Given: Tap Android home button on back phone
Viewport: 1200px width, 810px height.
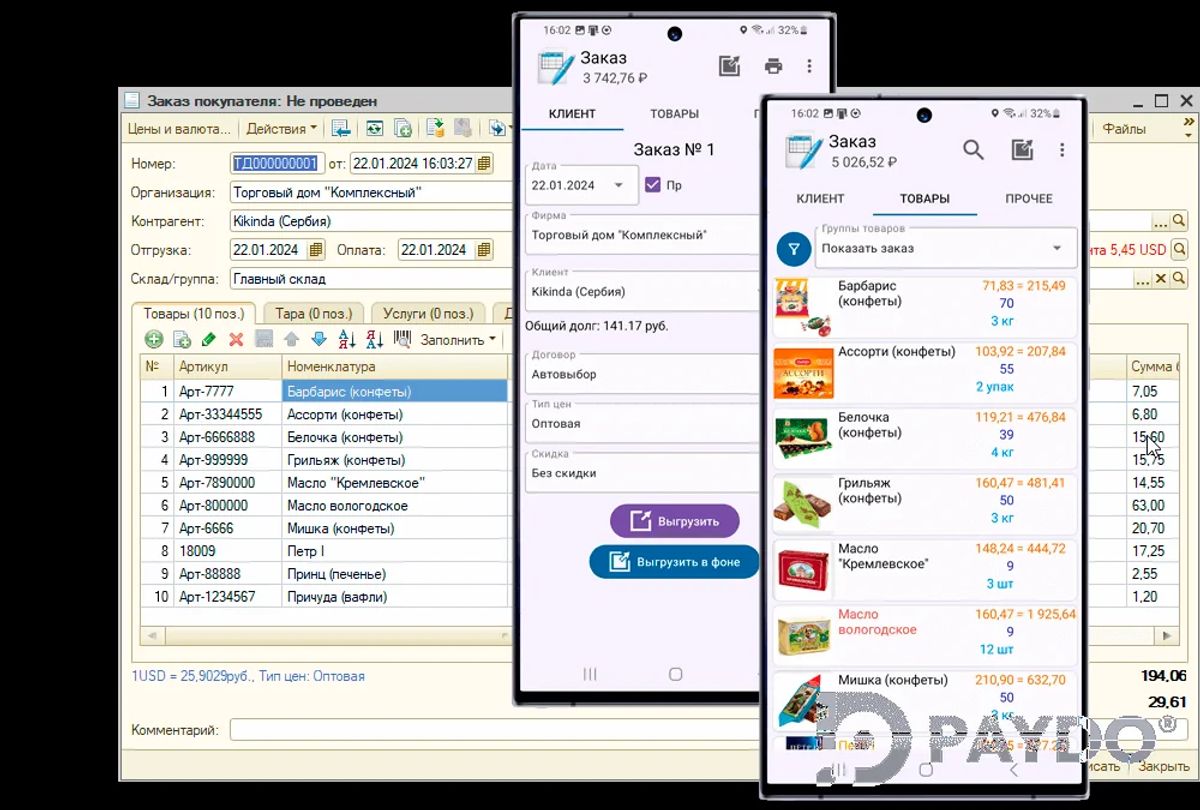Looking at the screenshot, I should coord(675,675).
